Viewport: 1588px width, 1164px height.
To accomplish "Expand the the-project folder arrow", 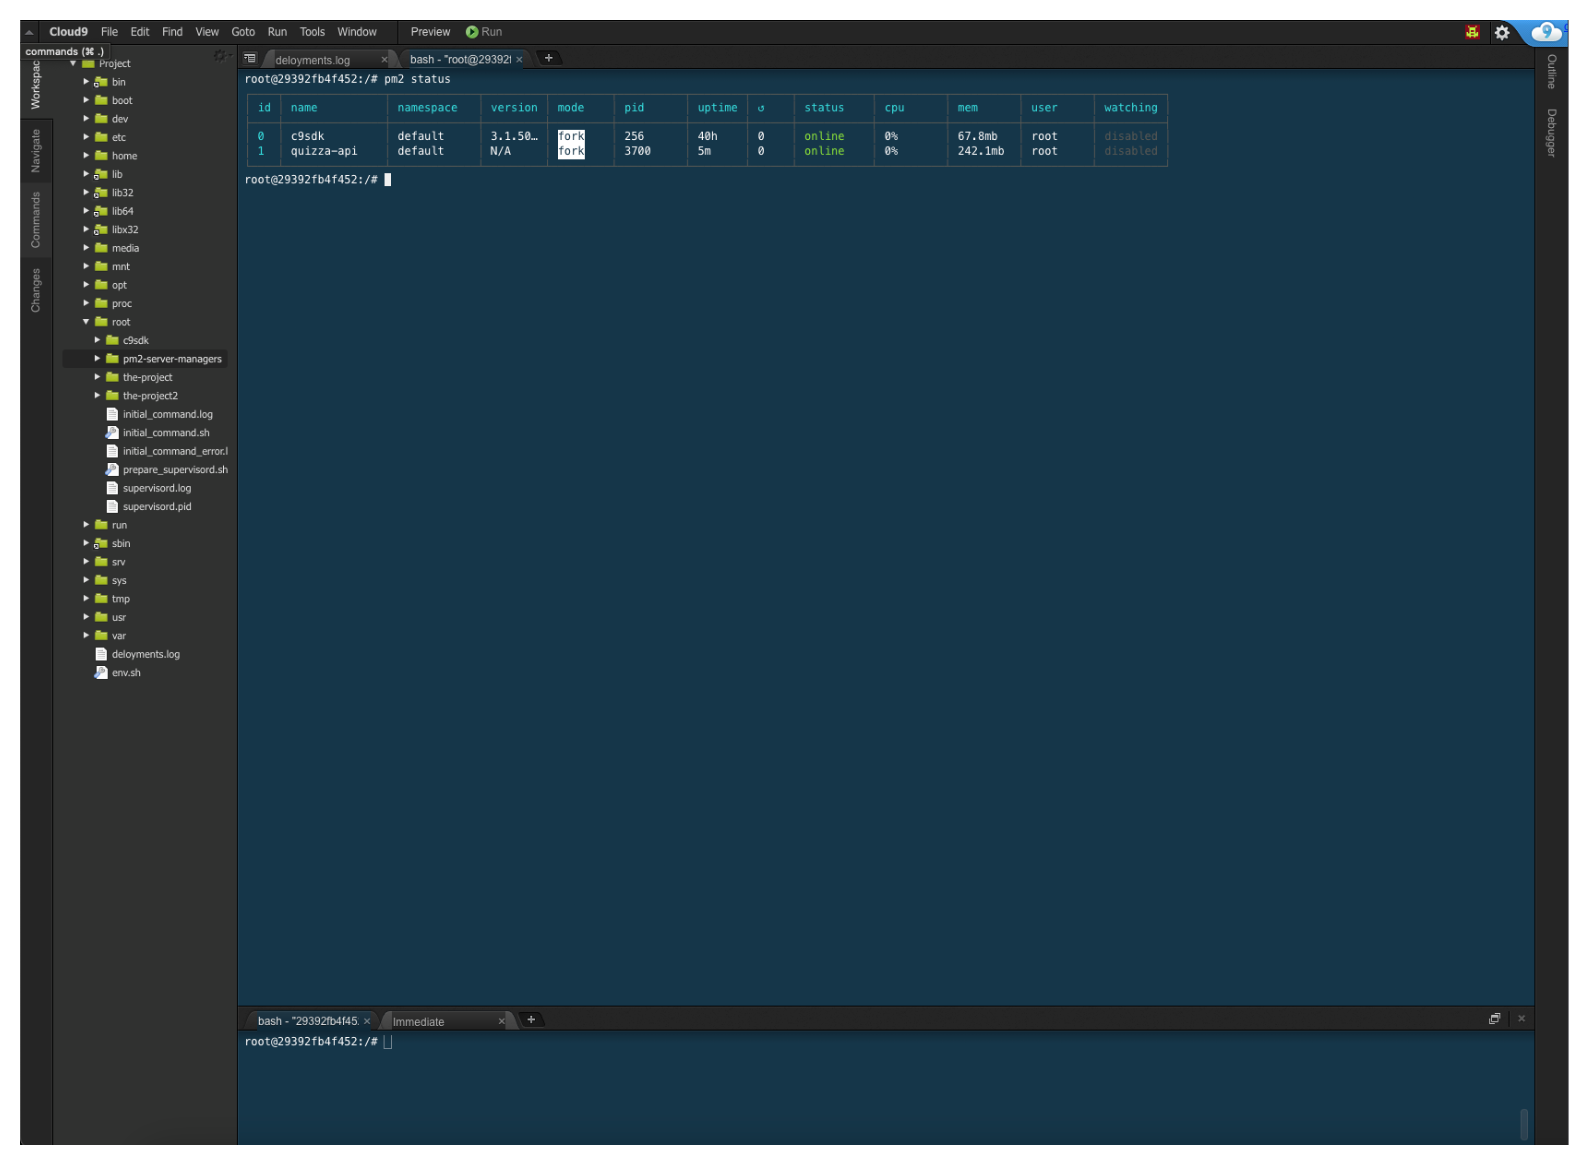I will click(97, 377).
